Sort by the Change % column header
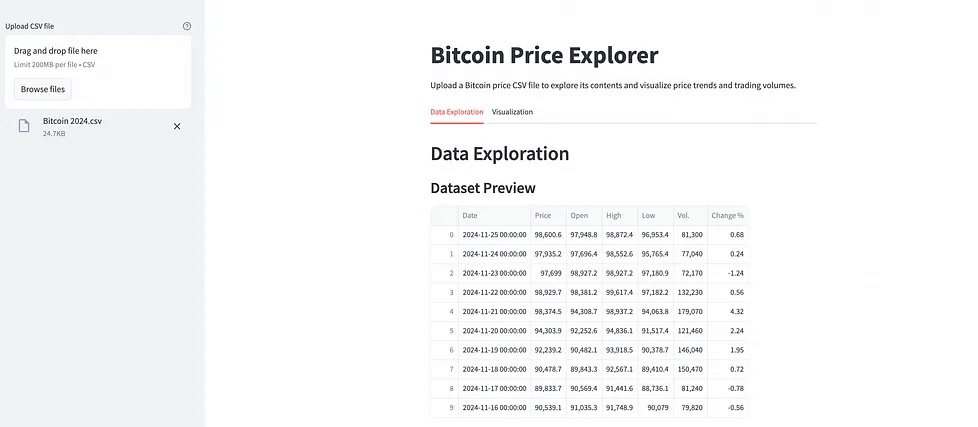The image size is (978, 427). [727, 216]
